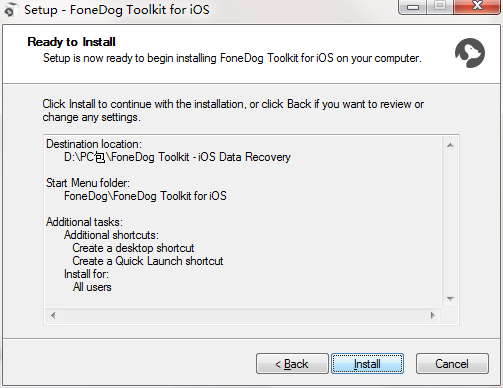503x388 pixels.
Task: Click the scroll left arrow in summary box
Action: click(x=53, y=315)
